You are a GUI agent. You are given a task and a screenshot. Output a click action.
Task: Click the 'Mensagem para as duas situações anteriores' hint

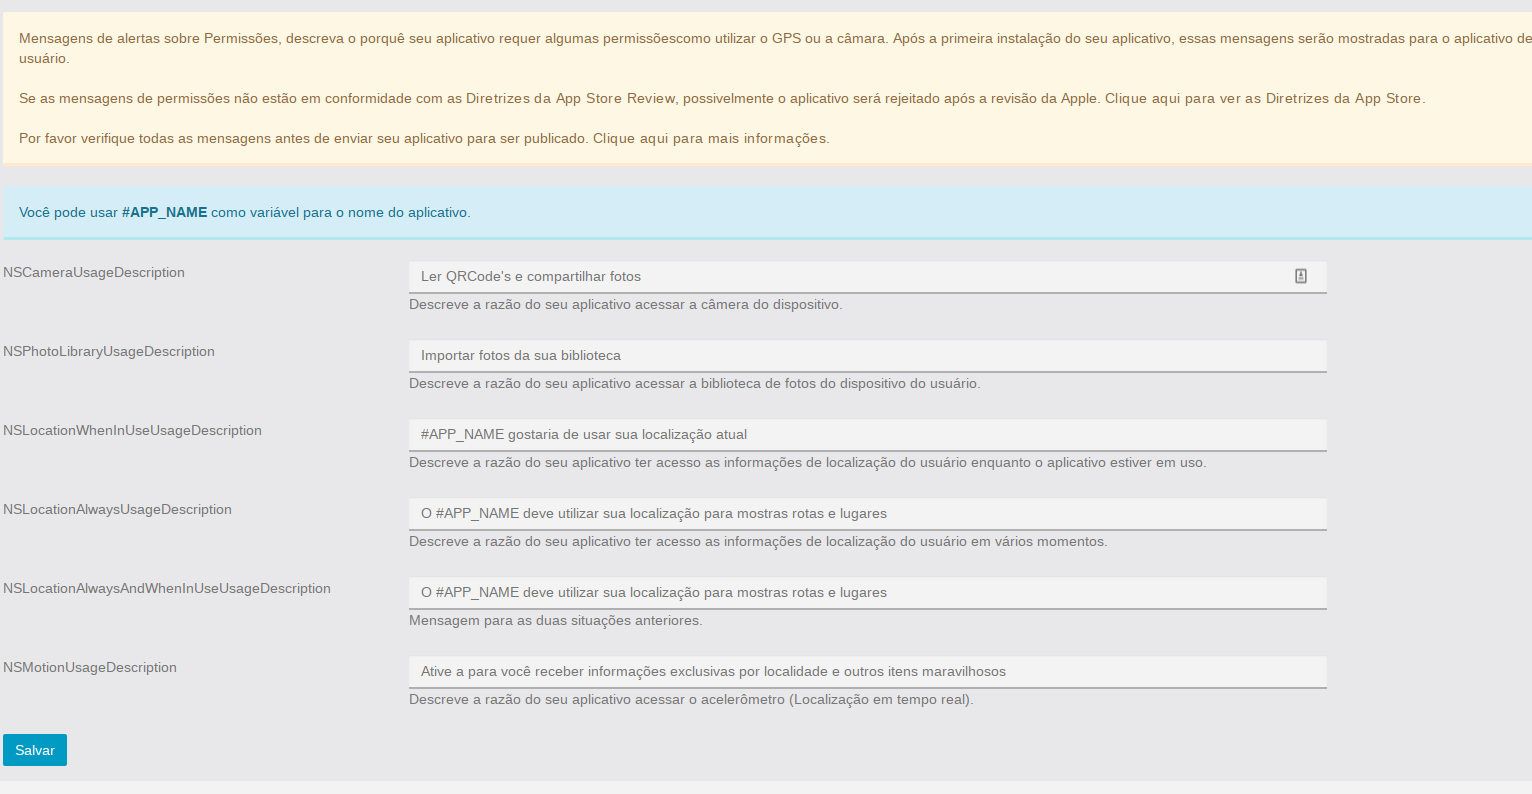(x=555, y=620)
